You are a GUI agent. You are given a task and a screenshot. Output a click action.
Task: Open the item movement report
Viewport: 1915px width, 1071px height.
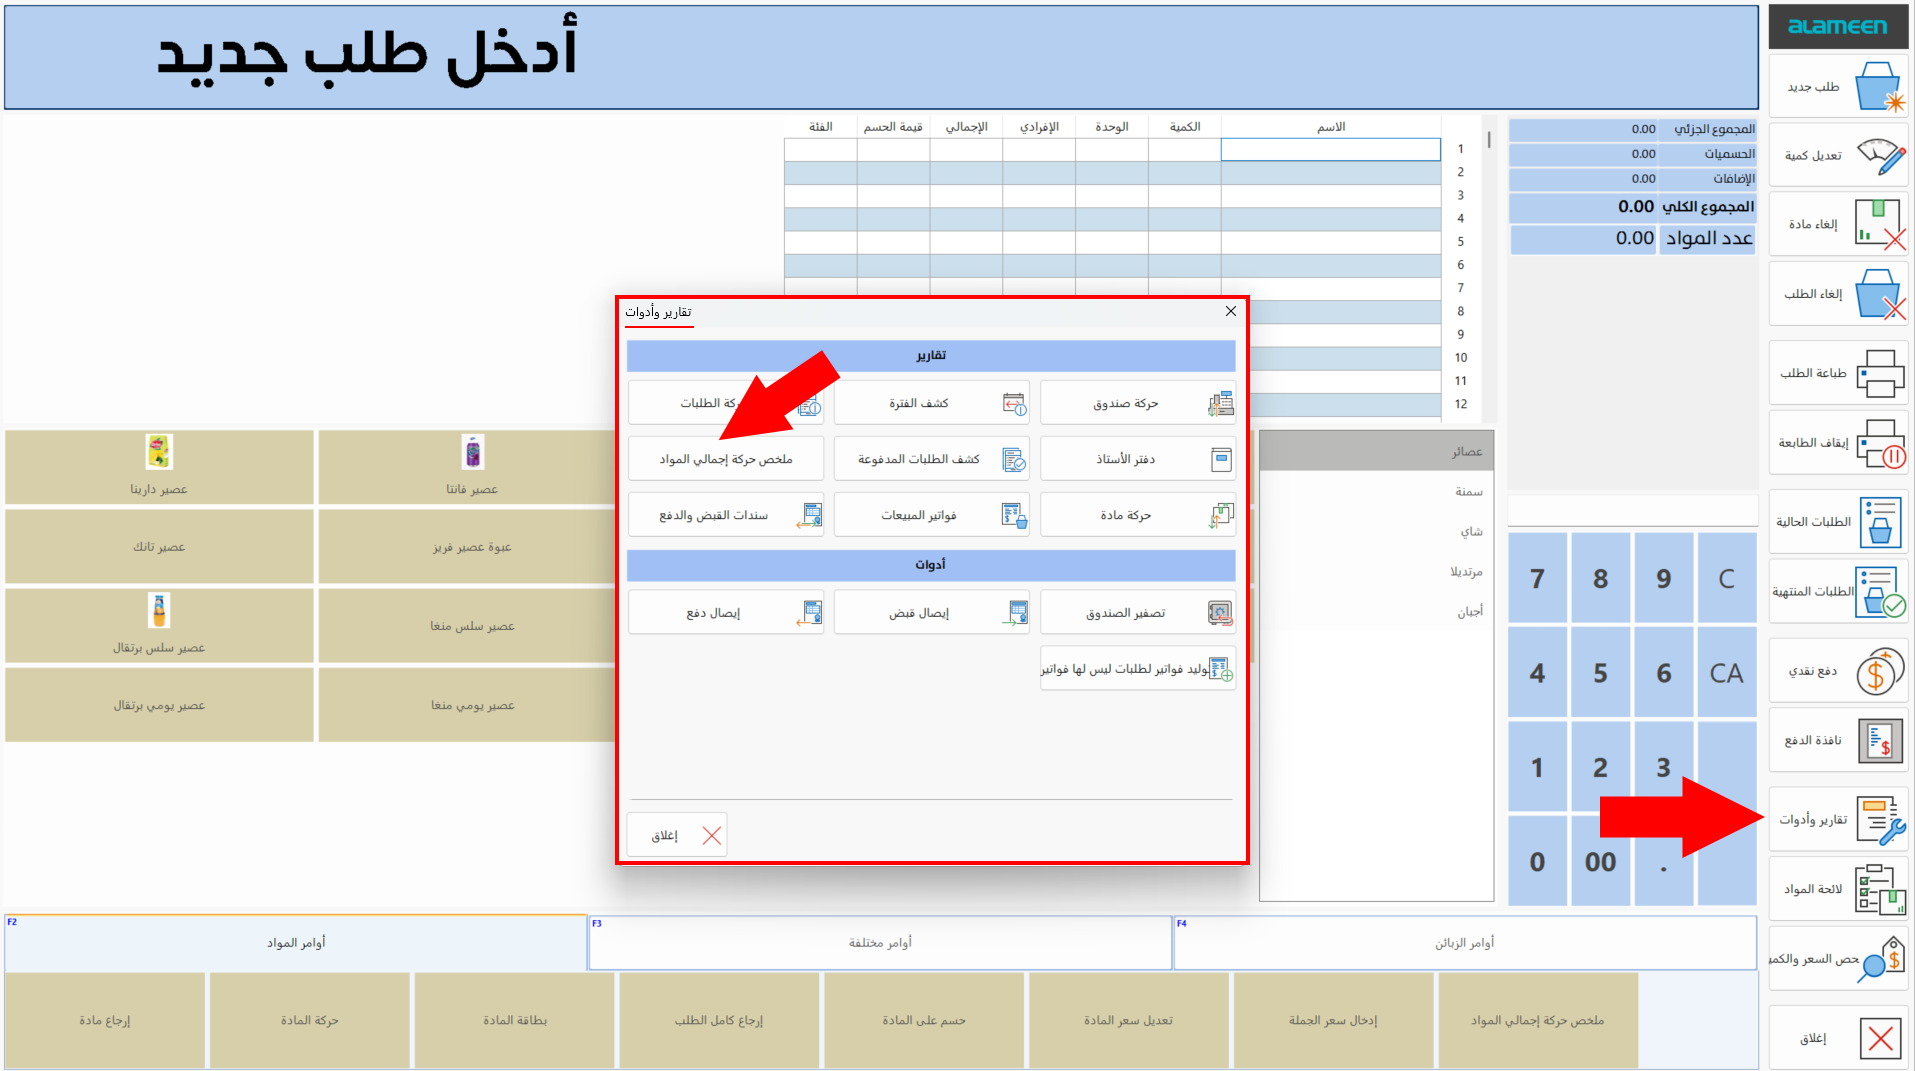tap(1138, 515)
